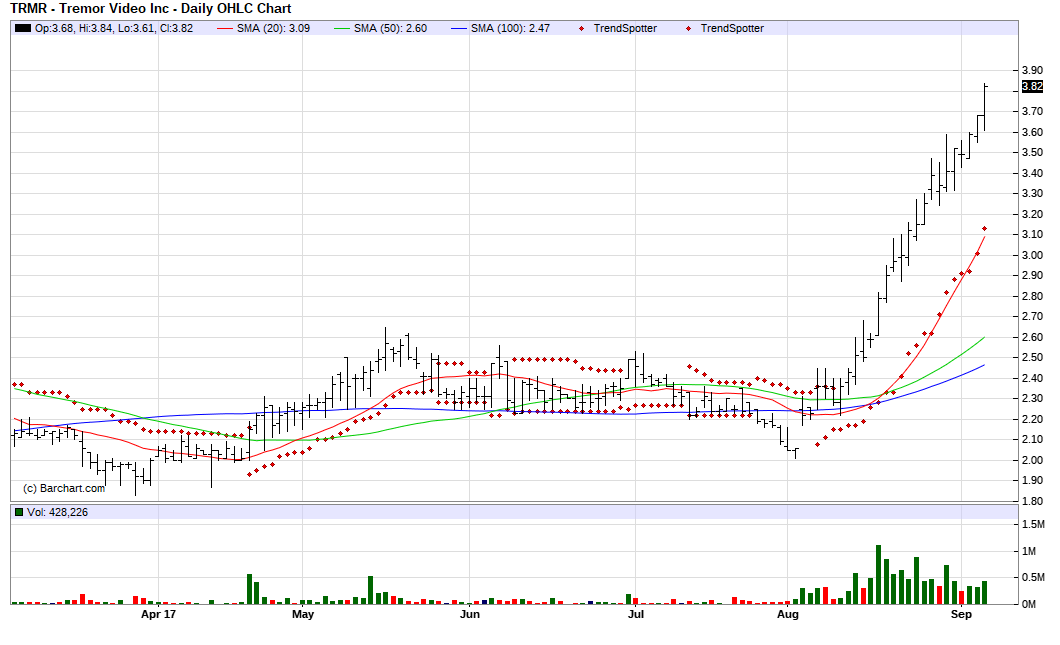Select the OHLC values legend text

pos(114,28)
